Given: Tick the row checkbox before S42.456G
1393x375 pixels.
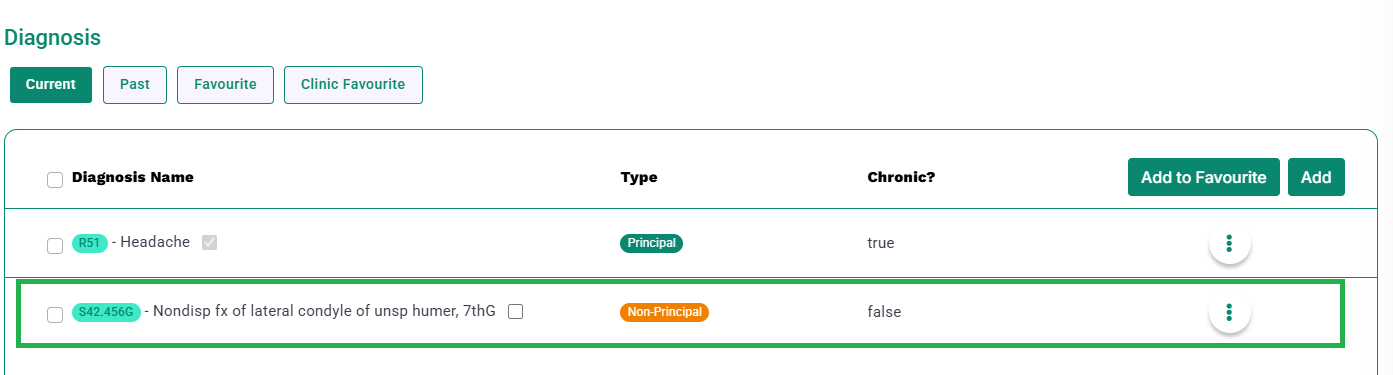Looking at the screenshot, I should (55, 315).
